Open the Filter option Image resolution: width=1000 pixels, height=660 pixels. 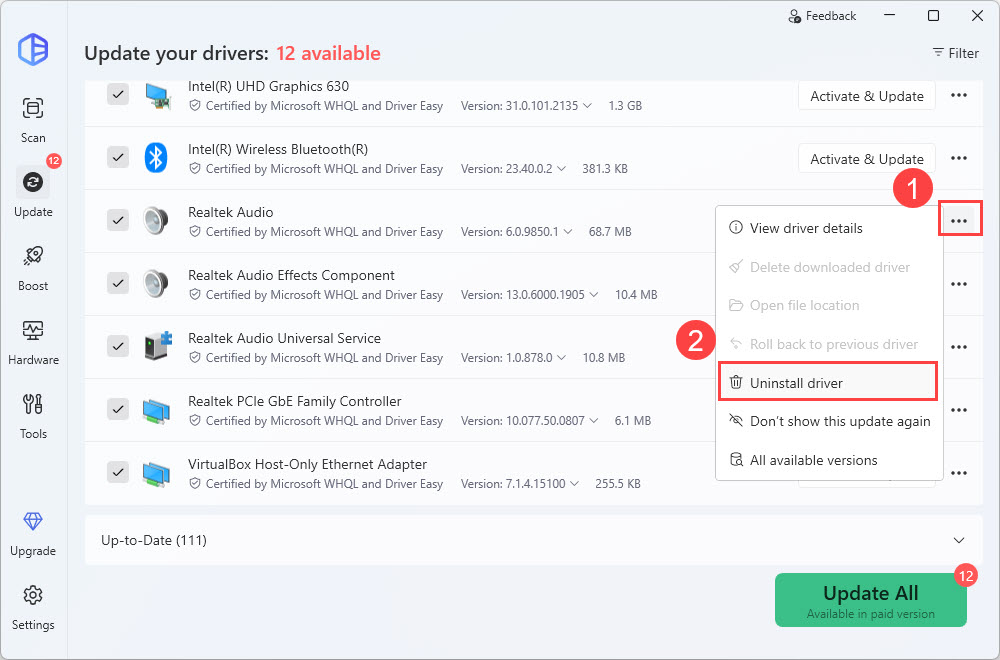(x=955, y=53)
